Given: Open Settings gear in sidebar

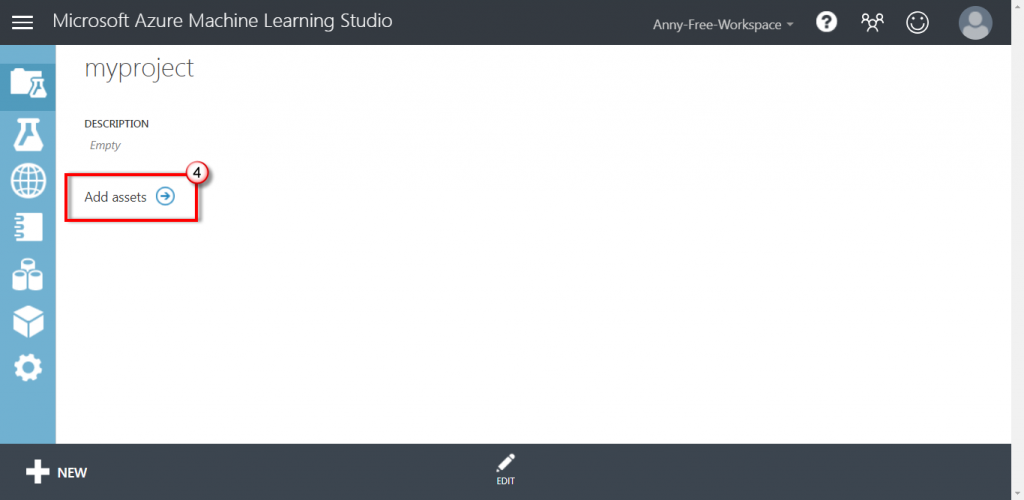Looking at the screenshot, I should (x=27, y=368).
